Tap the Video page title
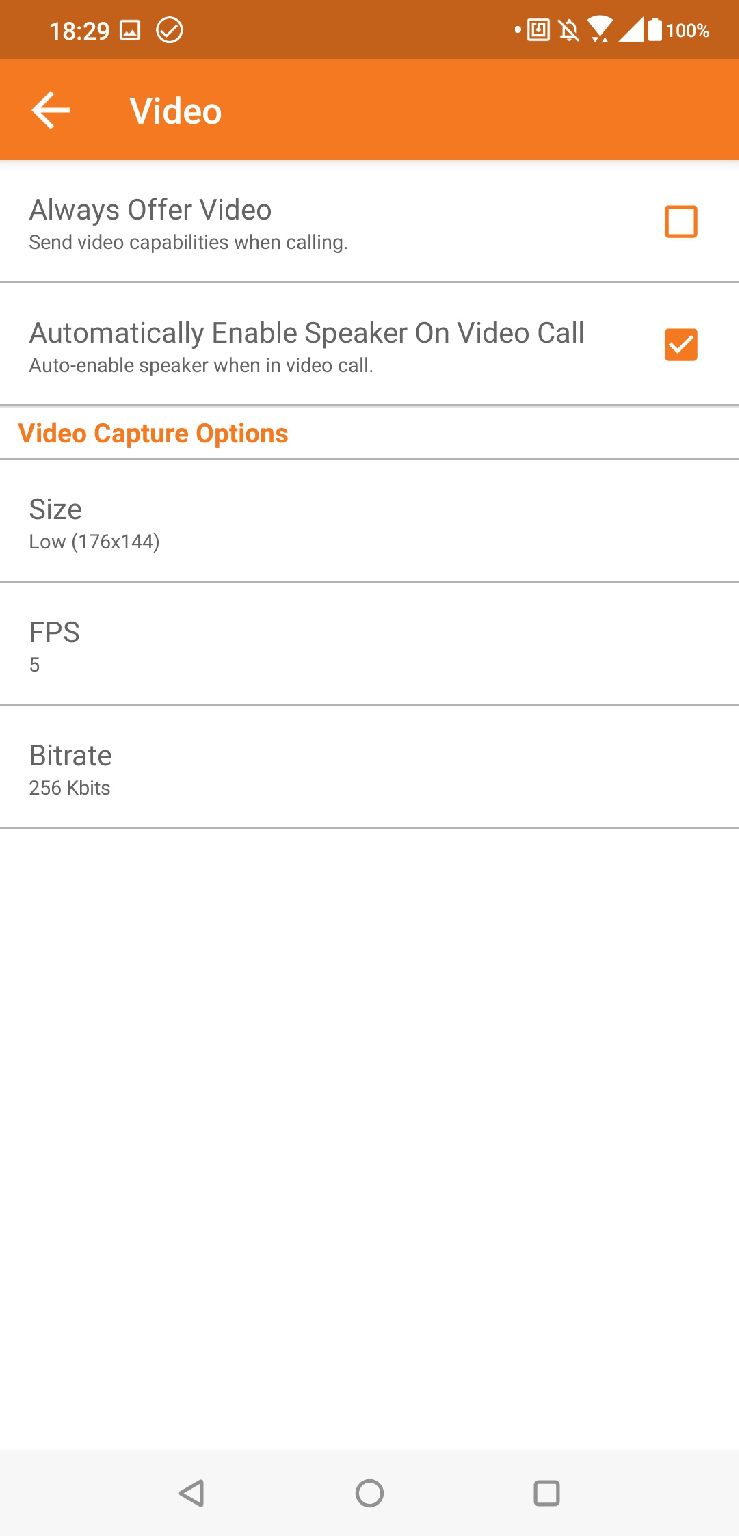 pyautogui.click(x=176, y=111)
